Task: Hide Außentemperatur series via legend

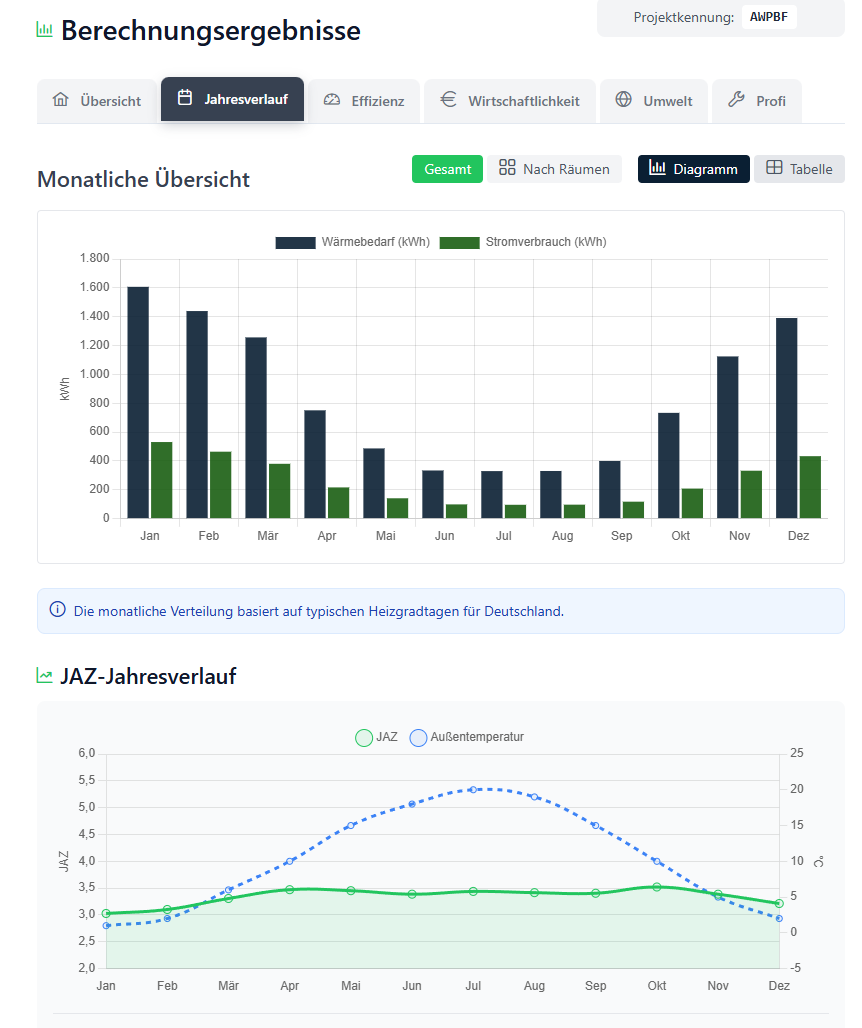Action: 466,737
